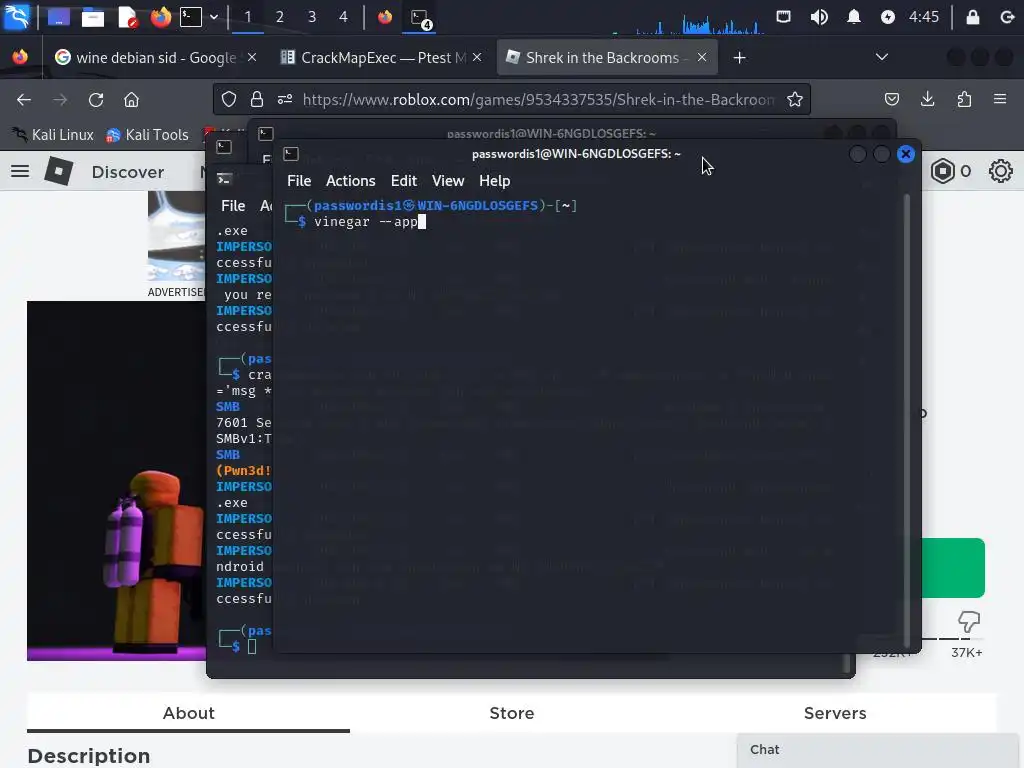1024x768 pixels.
Task: Select grouped terminal windows taskbar button
Action: (x=421, y=18)
